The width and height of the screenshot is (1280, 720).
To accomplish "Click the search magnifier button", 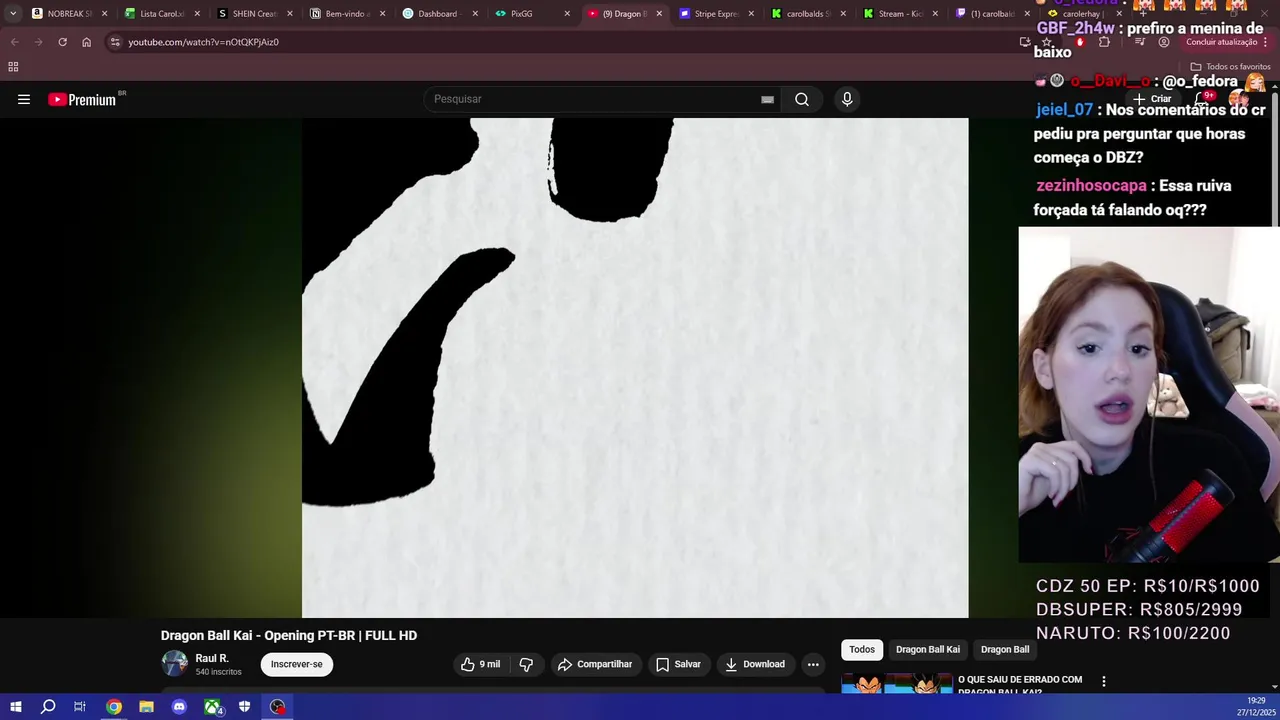I will 802,99.
